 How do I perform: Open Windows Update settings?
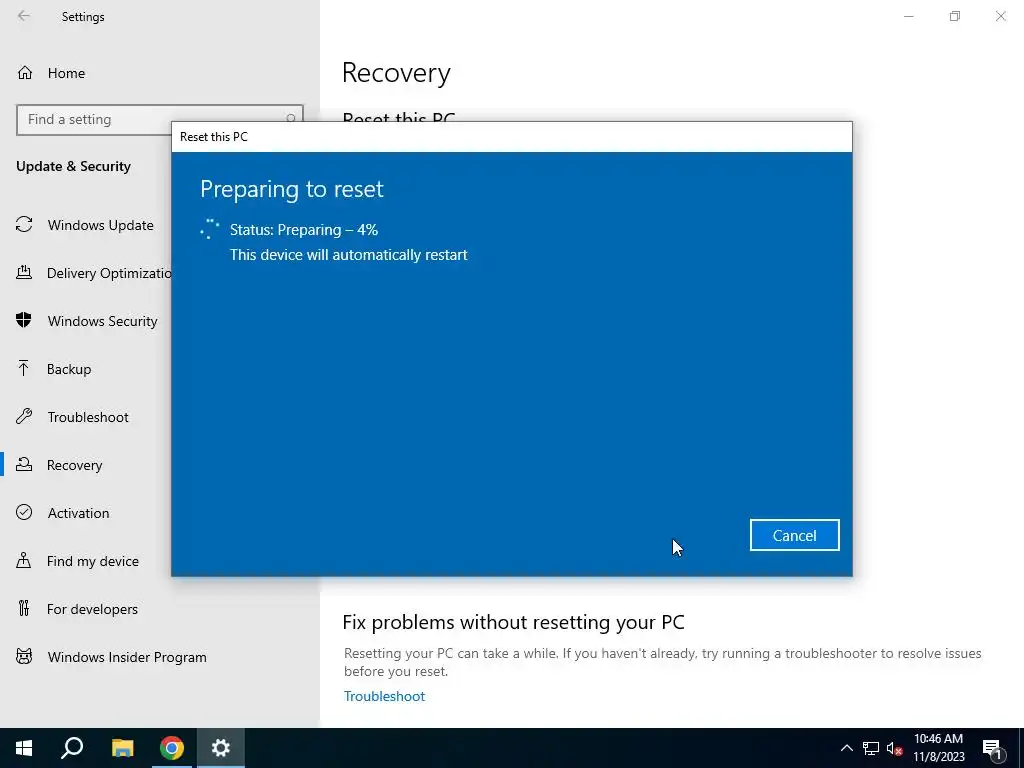pos(101,225)
